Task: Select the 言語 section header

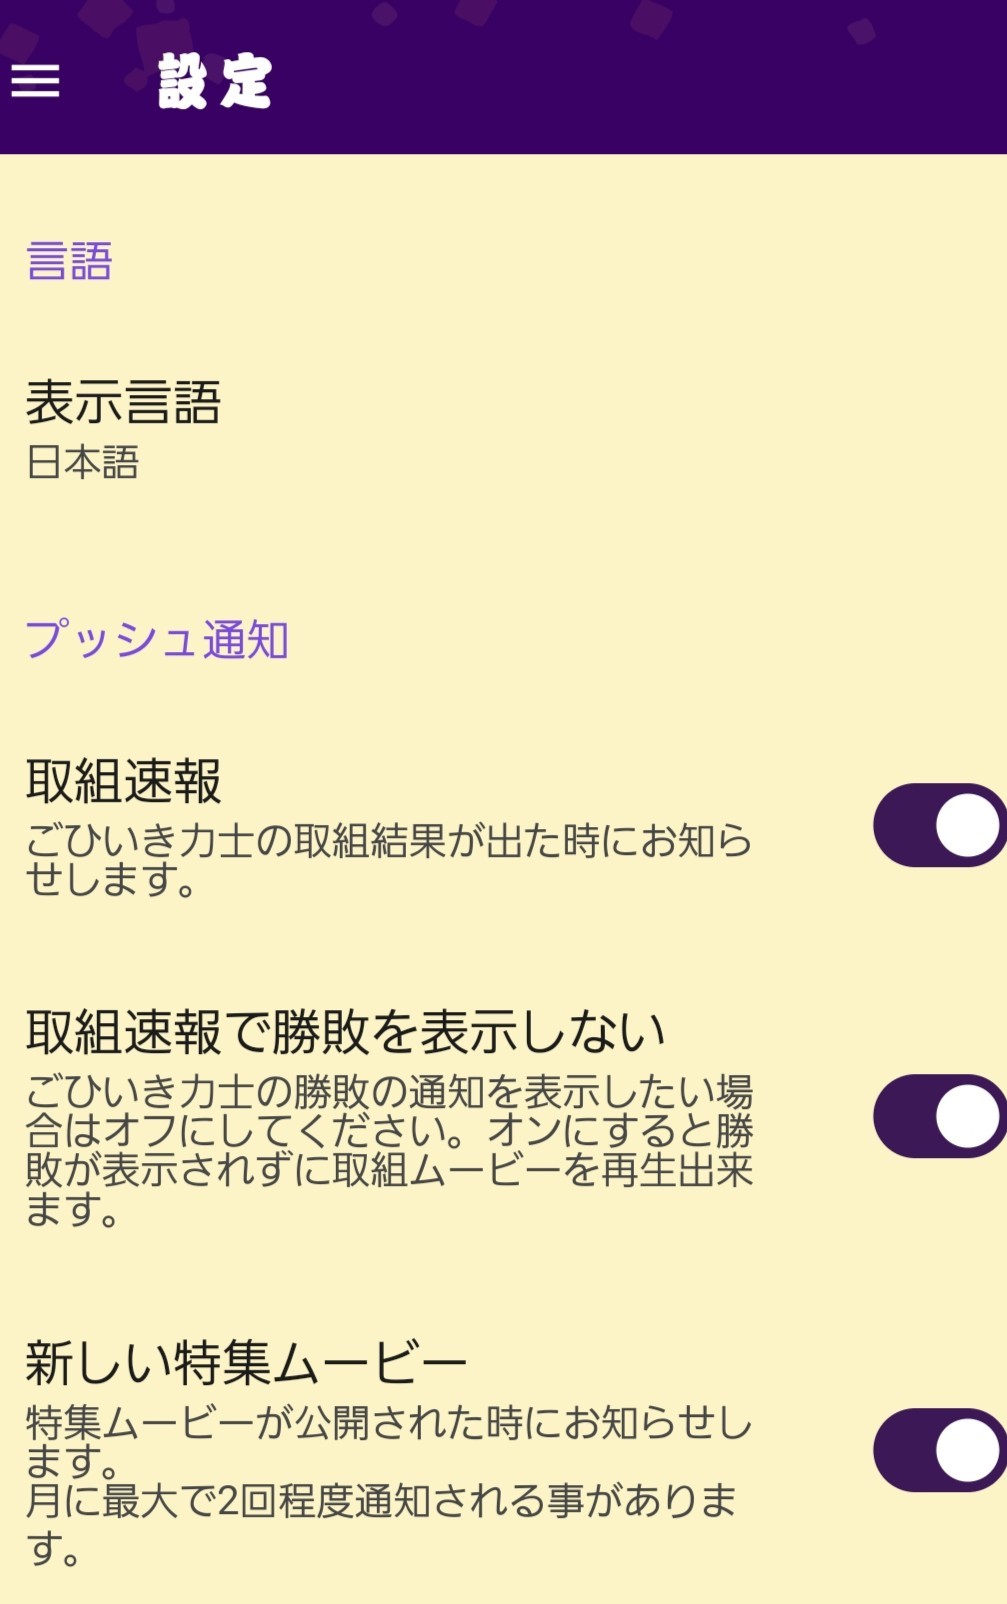Action: (69, 262)
